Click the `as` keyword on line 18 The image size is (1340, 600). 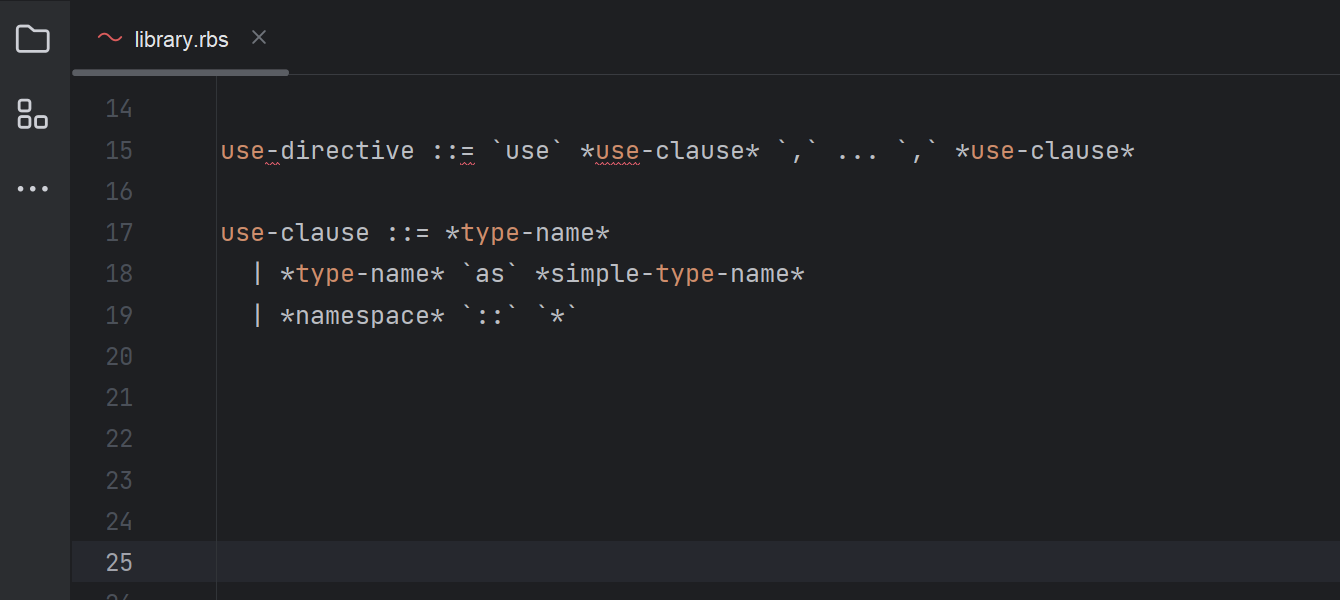(x=490, y=274)
